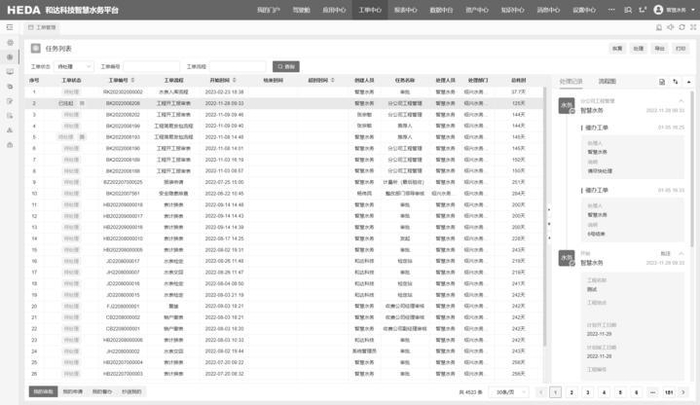Open 我的门户 in top navigation
This screenshot has height=405, width=700.
[268, 10]
